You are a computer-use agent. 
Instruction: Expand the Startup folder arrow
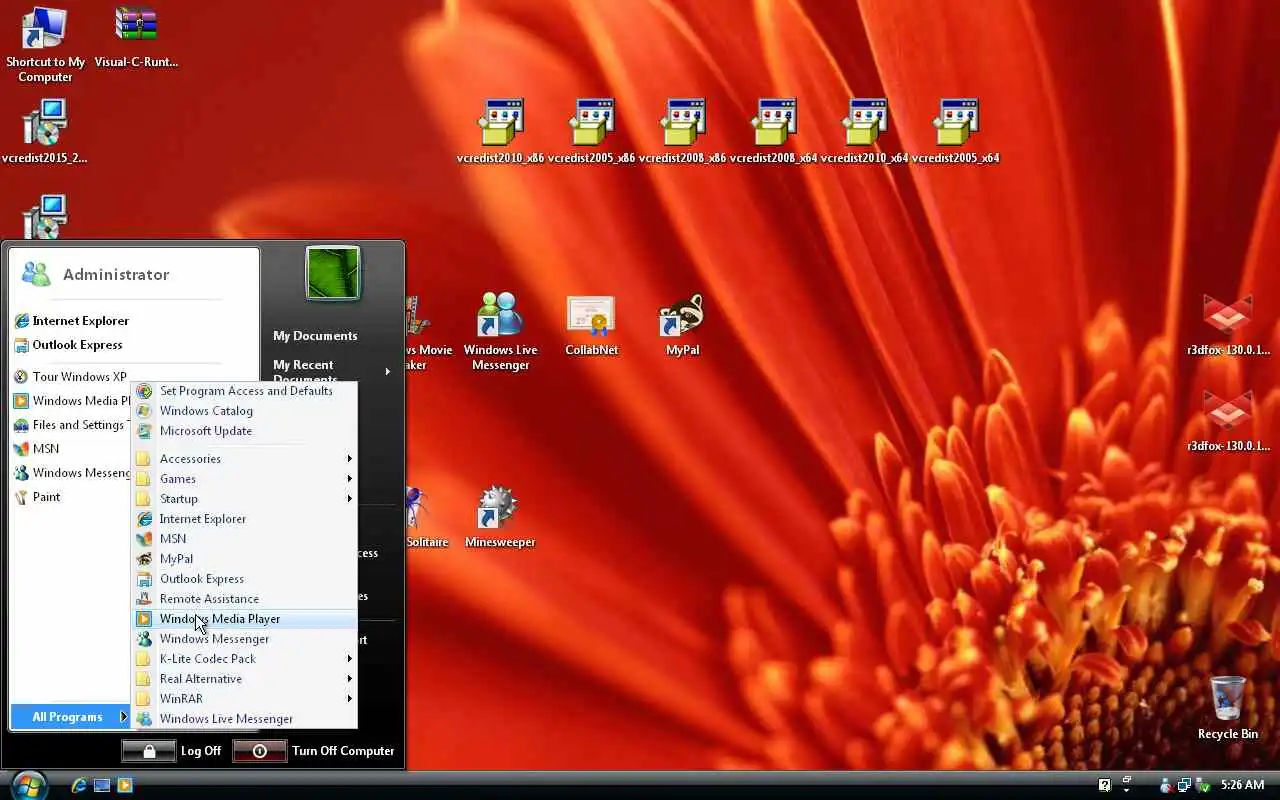point(350,499)
